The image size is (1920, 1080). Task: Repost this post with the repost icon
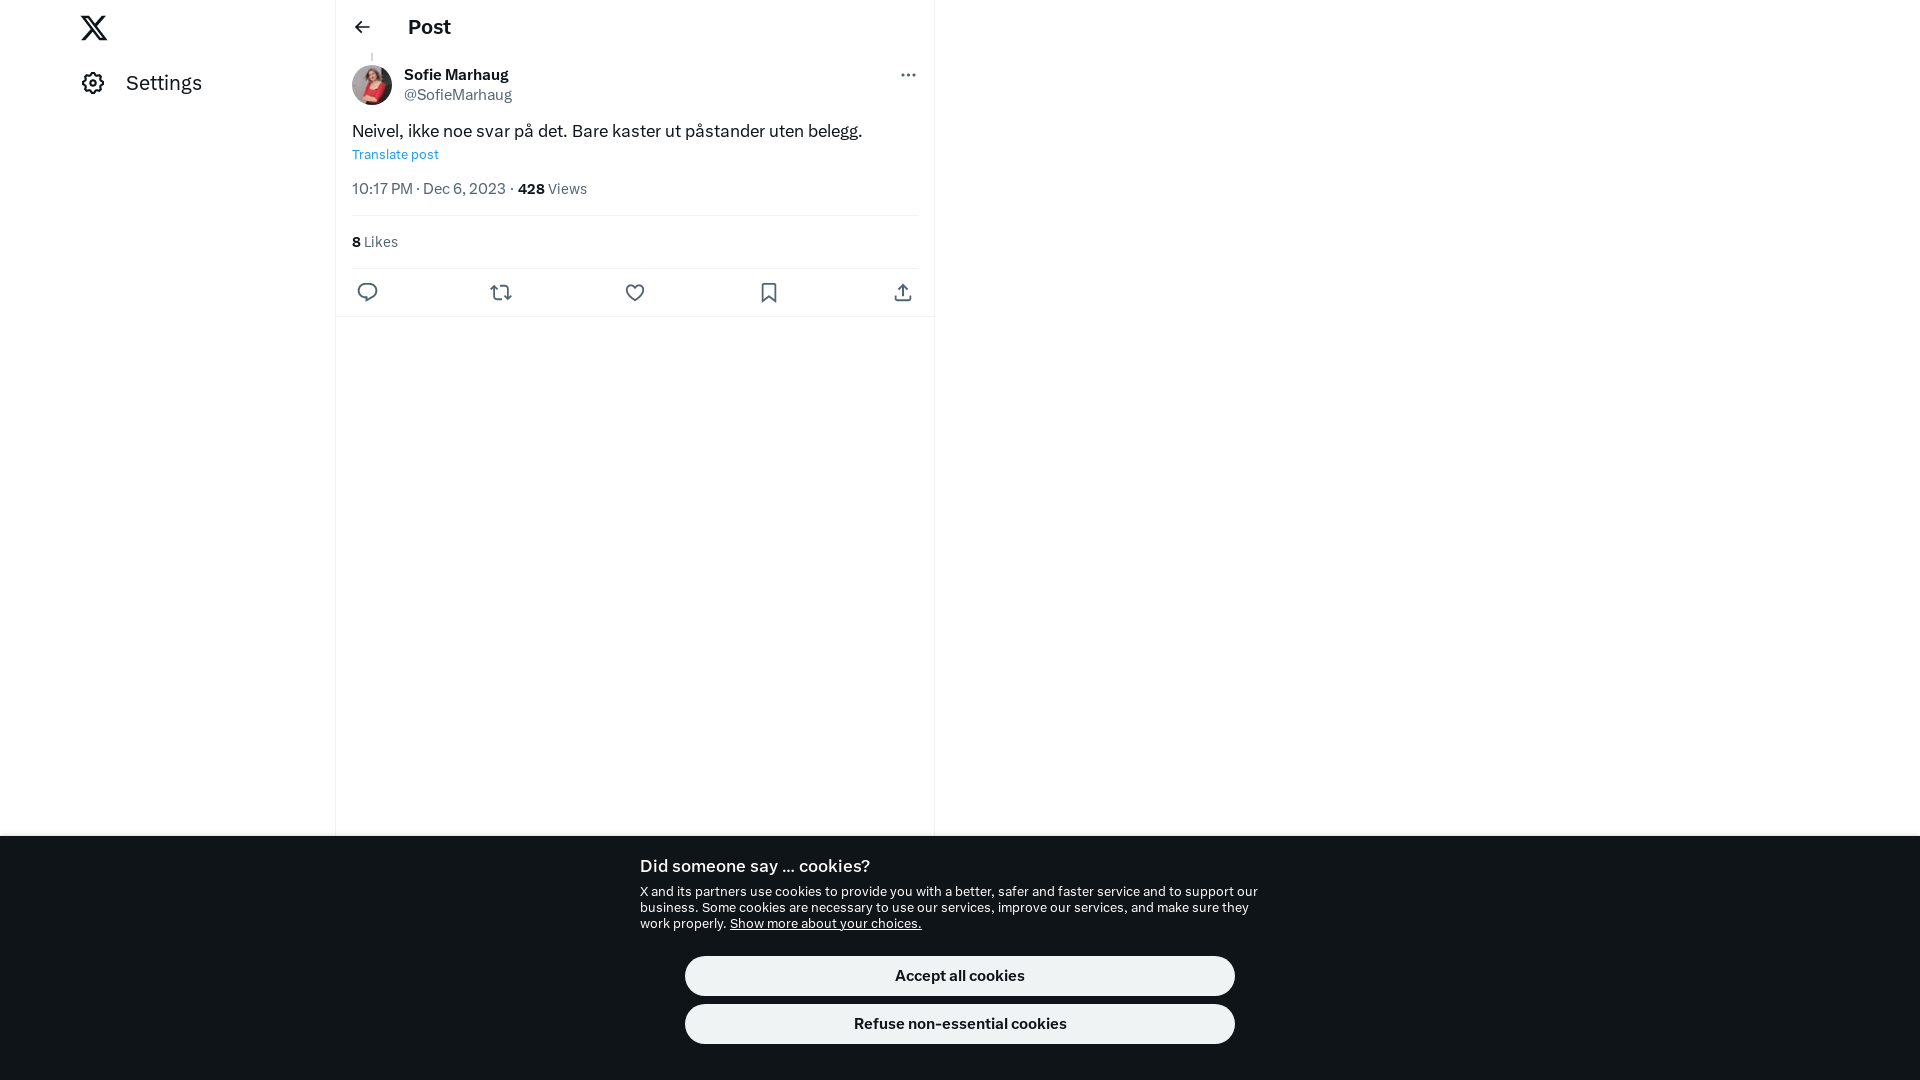(501, 292)
